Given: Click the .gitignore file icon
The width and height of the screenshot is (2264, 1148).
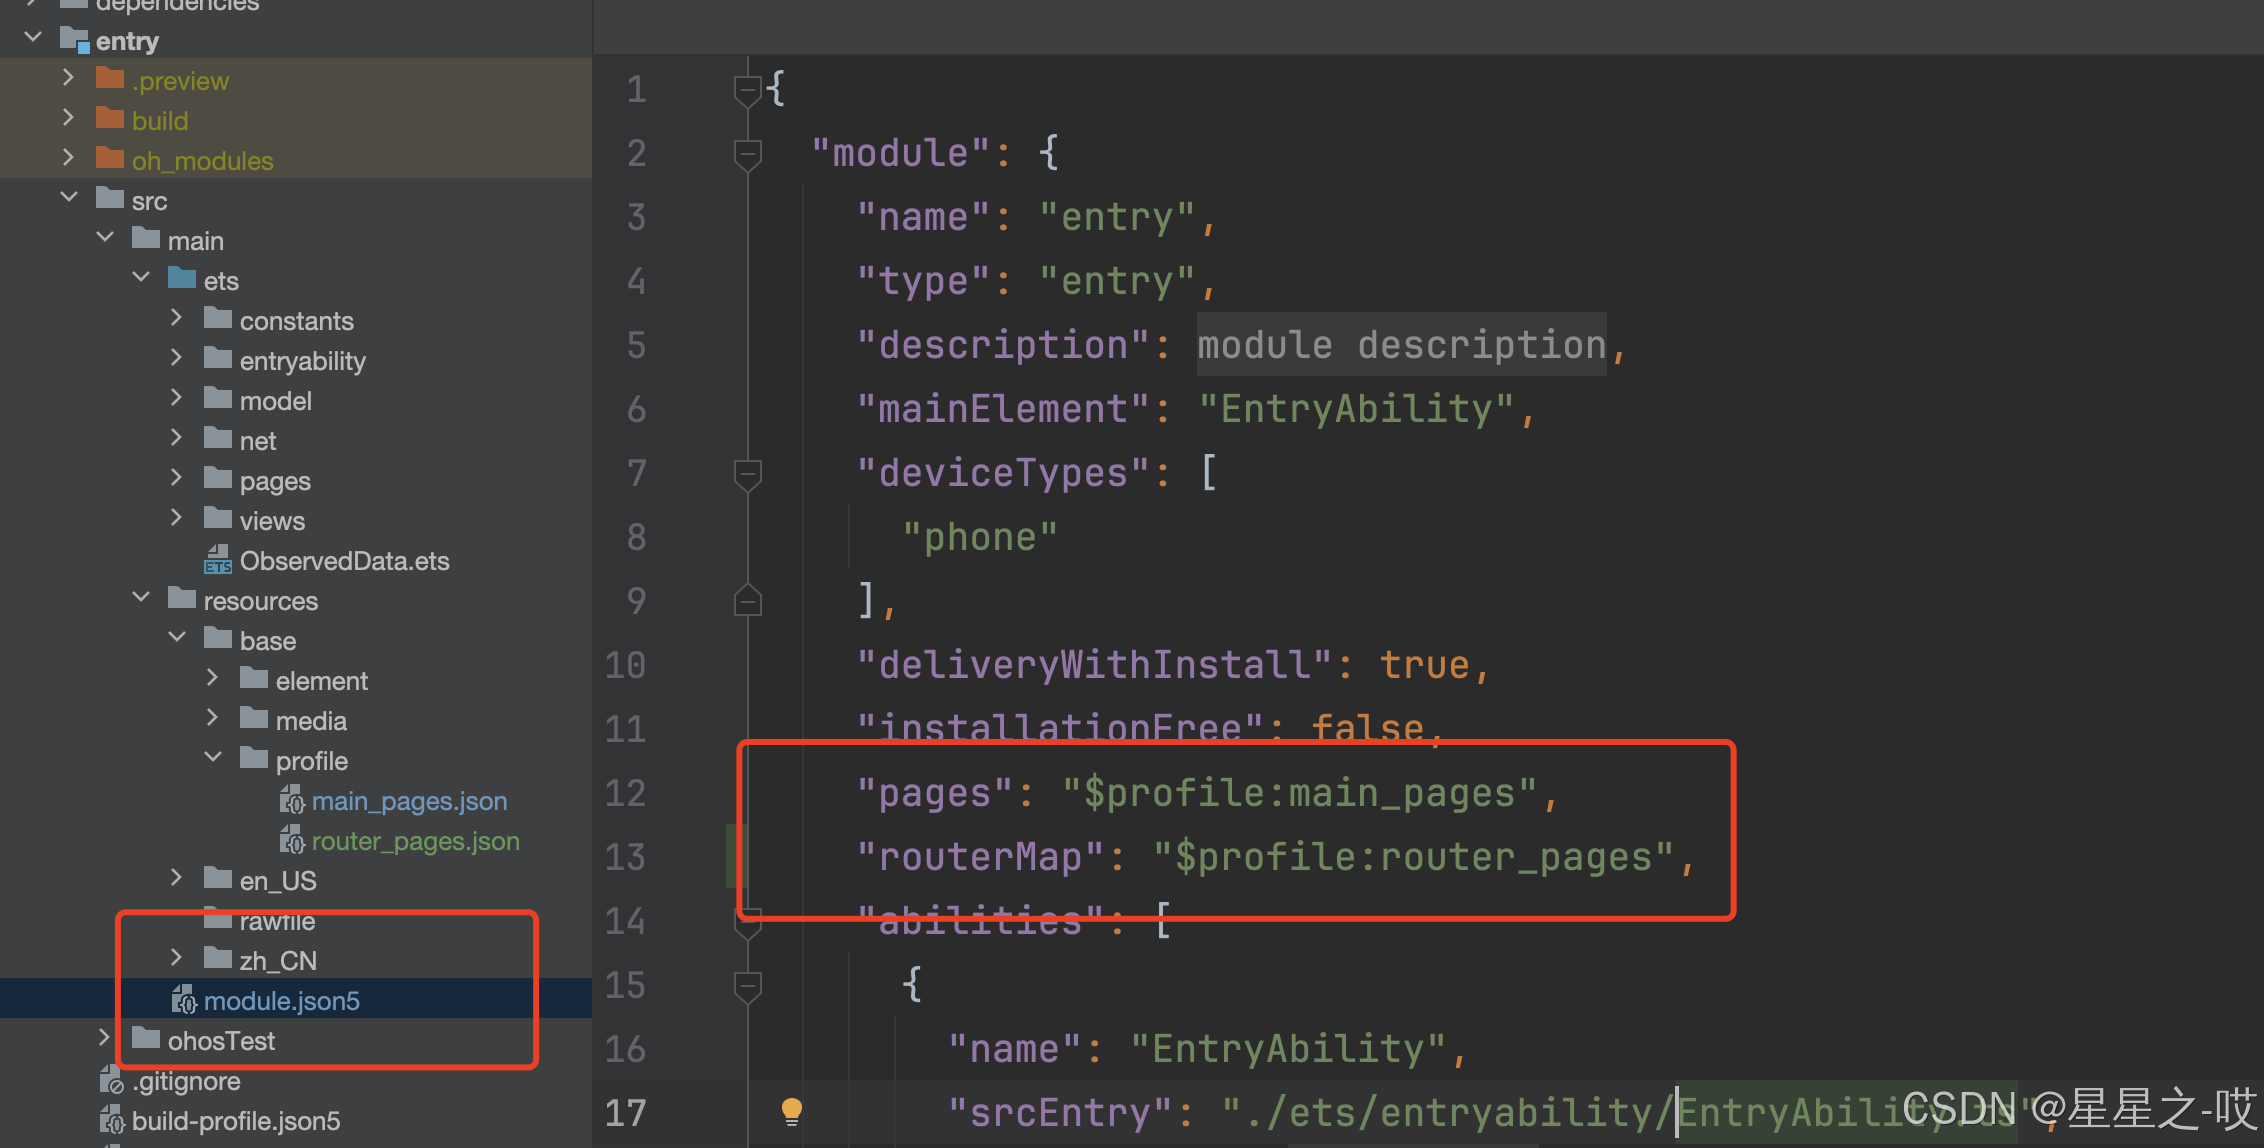Looking at the screenshot, I should click(x=111, y=1081).
